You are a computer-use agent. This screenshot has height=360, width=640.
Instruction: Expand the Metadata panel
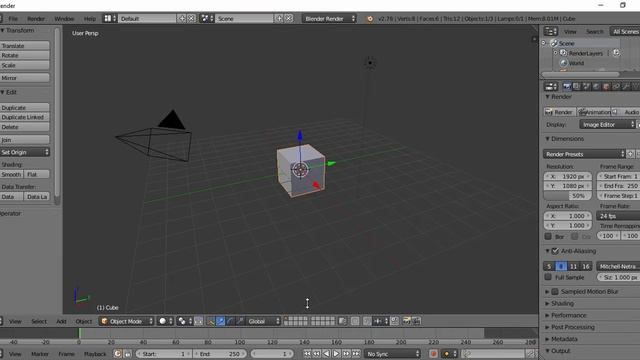click(564, 339)
